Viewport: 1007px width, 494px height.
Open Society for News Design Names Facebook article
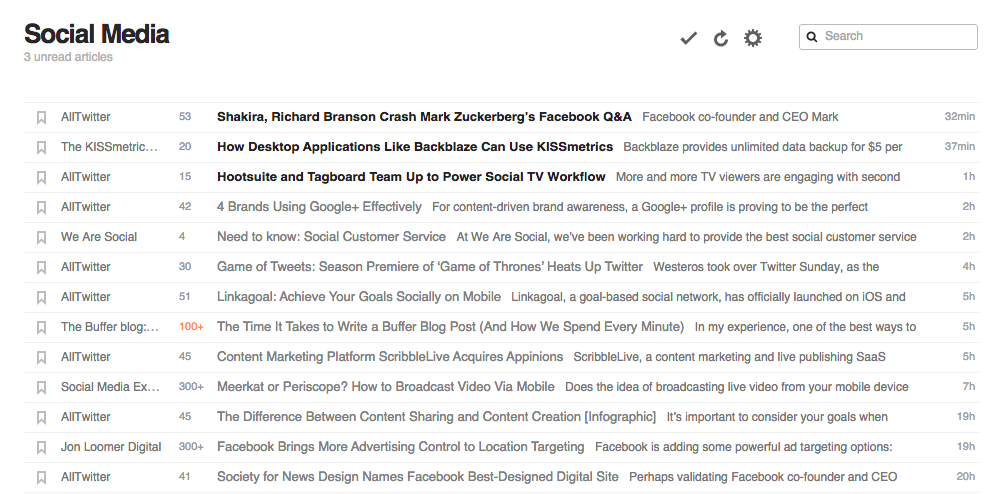(x=417, y=477)
